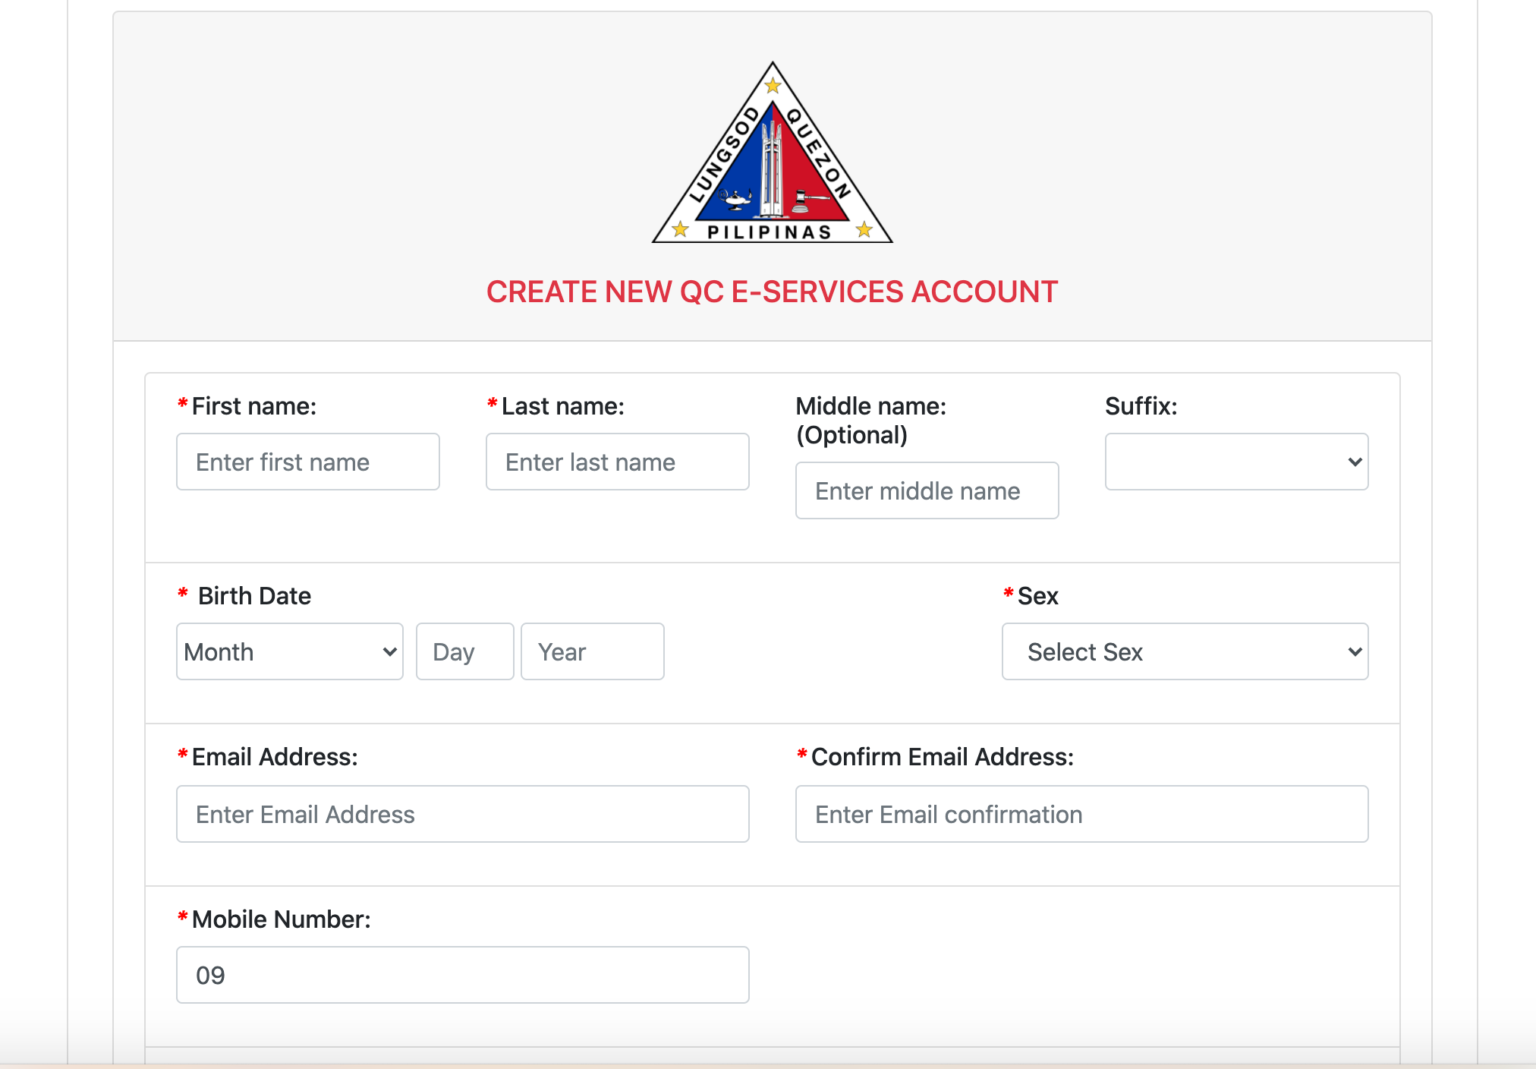Click the Middle name Optional label
The image size is (1536, 1069).
click(x=871, y=420)
